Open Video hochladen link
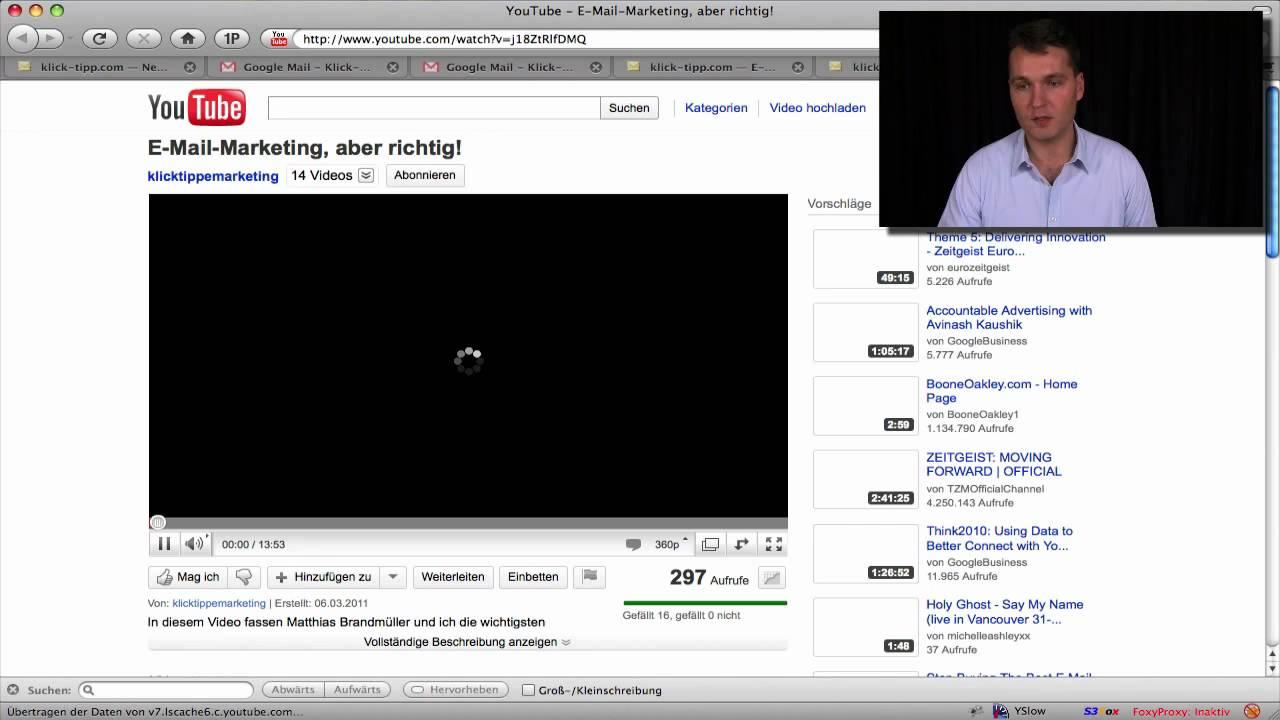The height and width of the screenshot is (720, 1280). pos(817,108)
